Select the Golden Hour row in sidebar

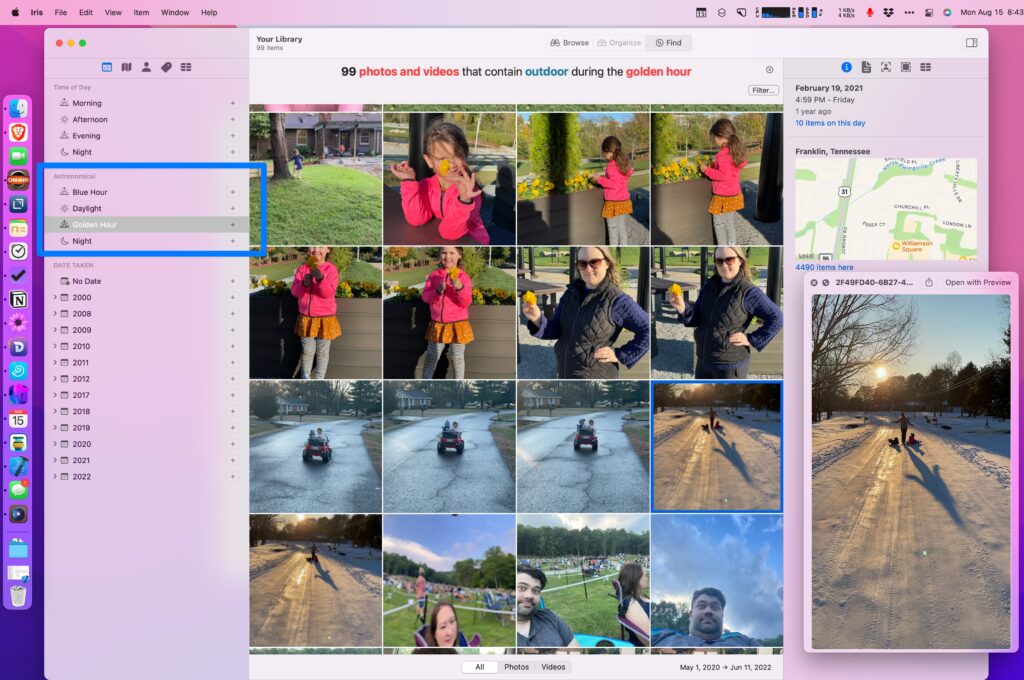[x=147, y=225]
